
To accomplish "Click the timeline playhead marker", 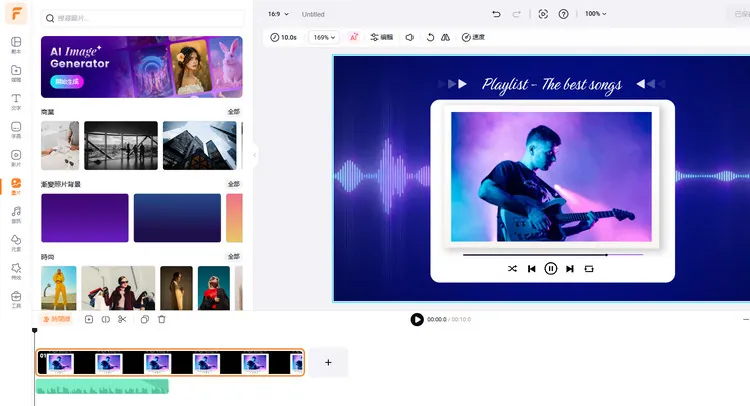I will tap(34, 330).
